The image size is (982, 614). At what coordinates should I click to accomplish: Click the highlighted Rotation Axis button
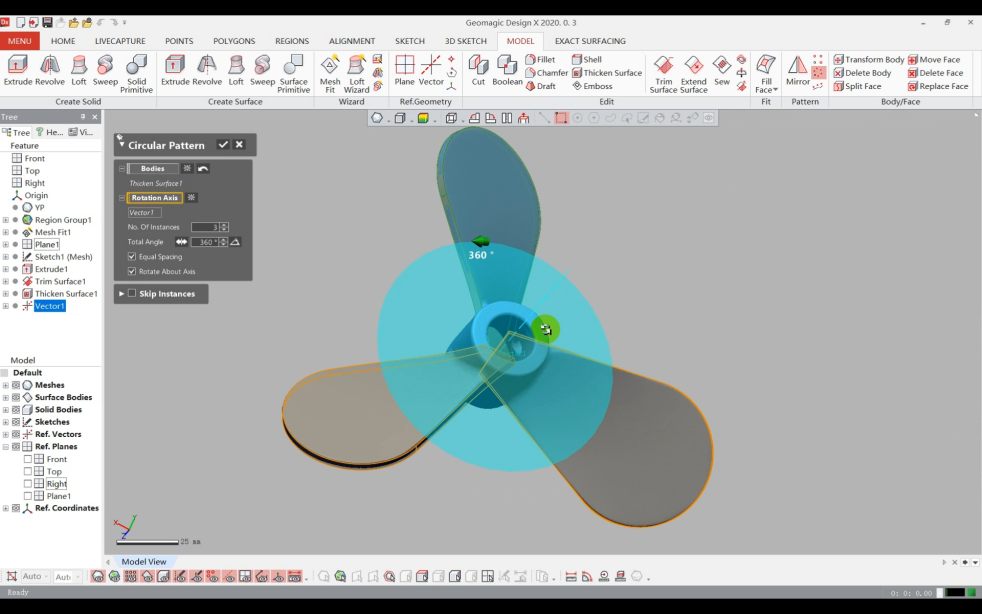pos(153,197)
